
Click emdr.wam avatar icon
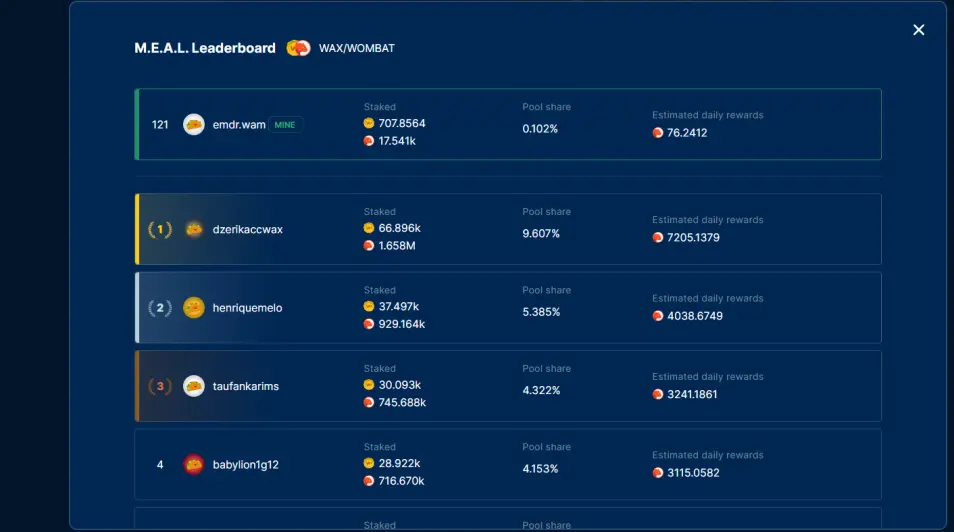pos(194,125)
